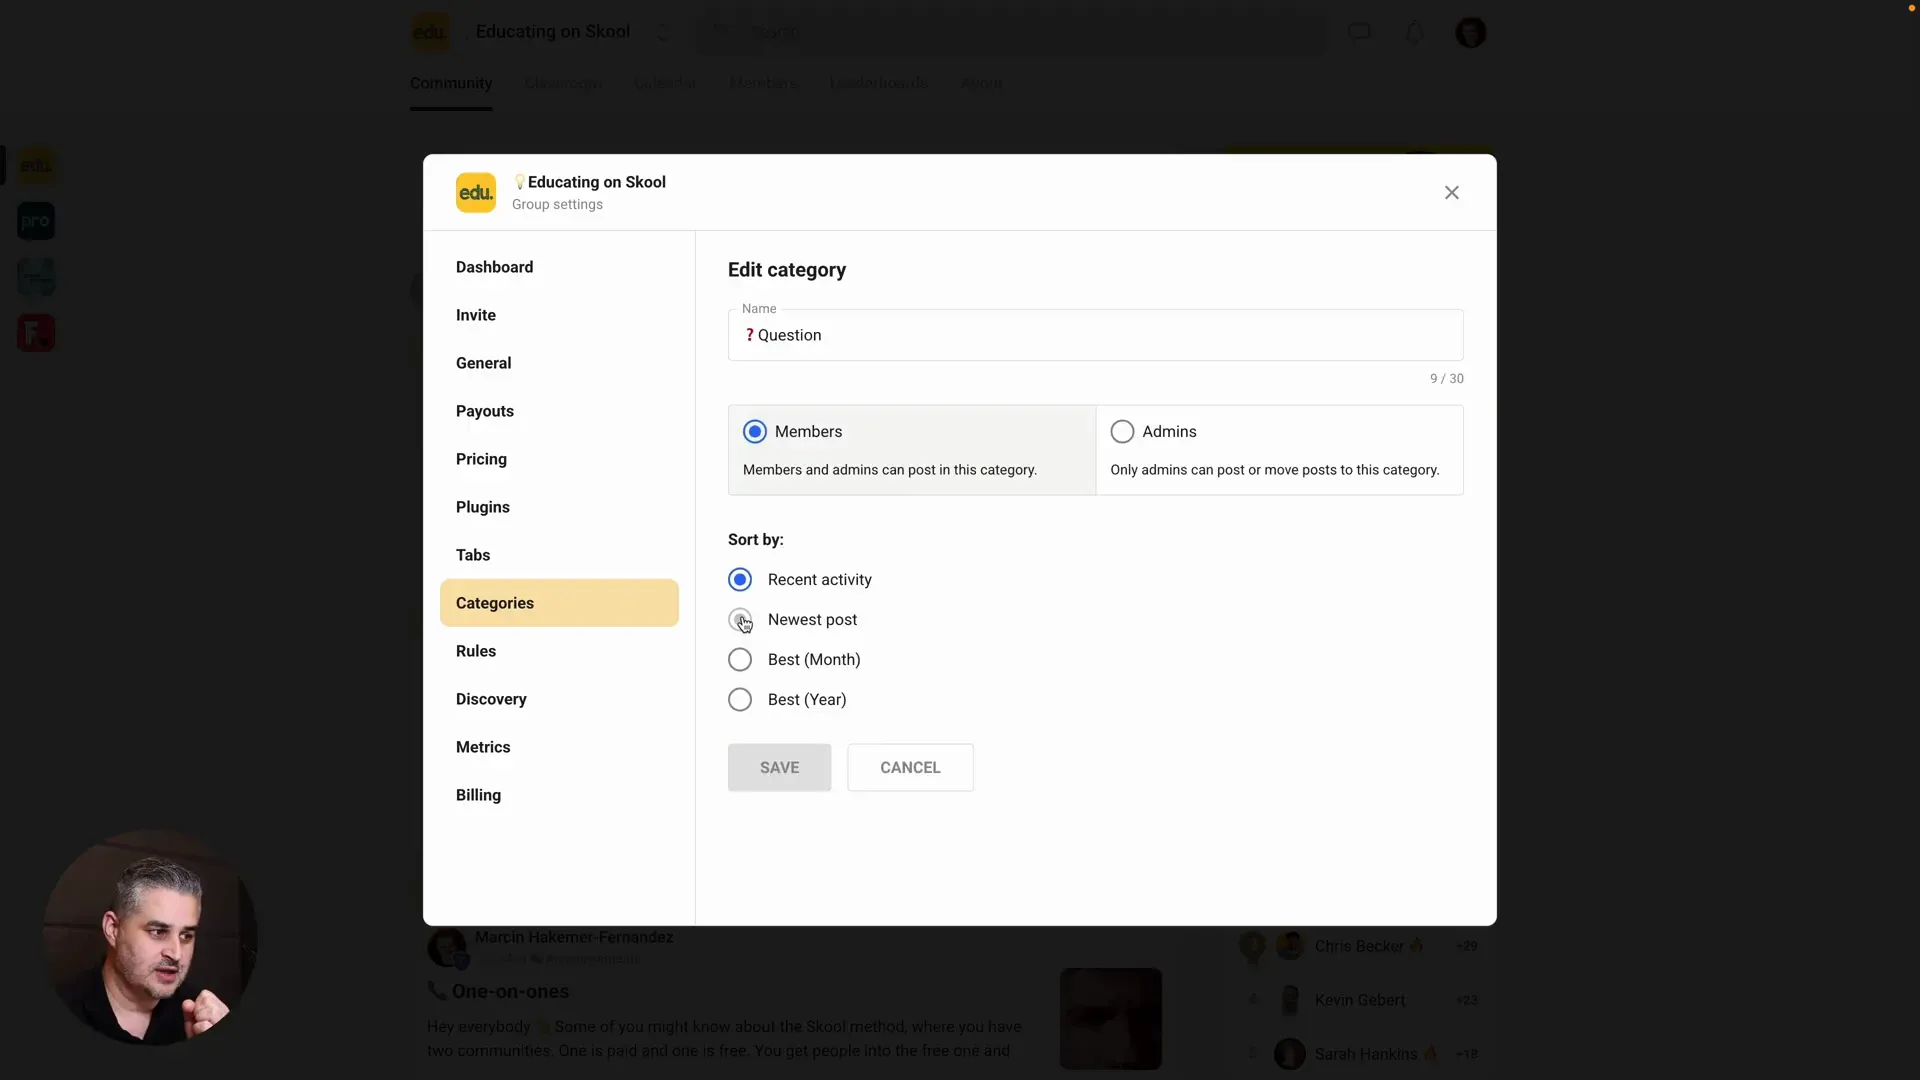Select the Categories settings item
This screenshot has height=1080, width=1920.
tap(559, 603)
